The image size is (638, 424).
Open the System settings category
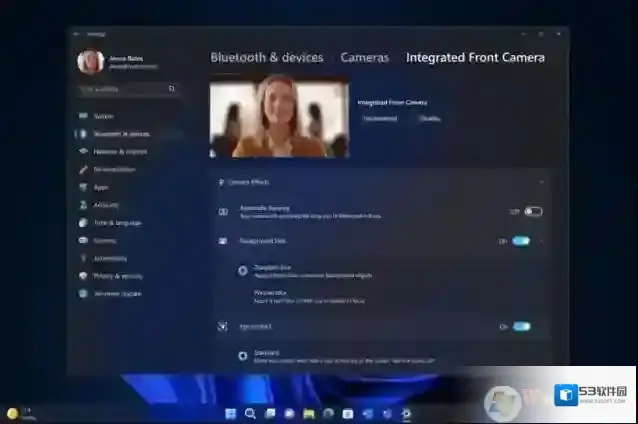coord(104,116)
